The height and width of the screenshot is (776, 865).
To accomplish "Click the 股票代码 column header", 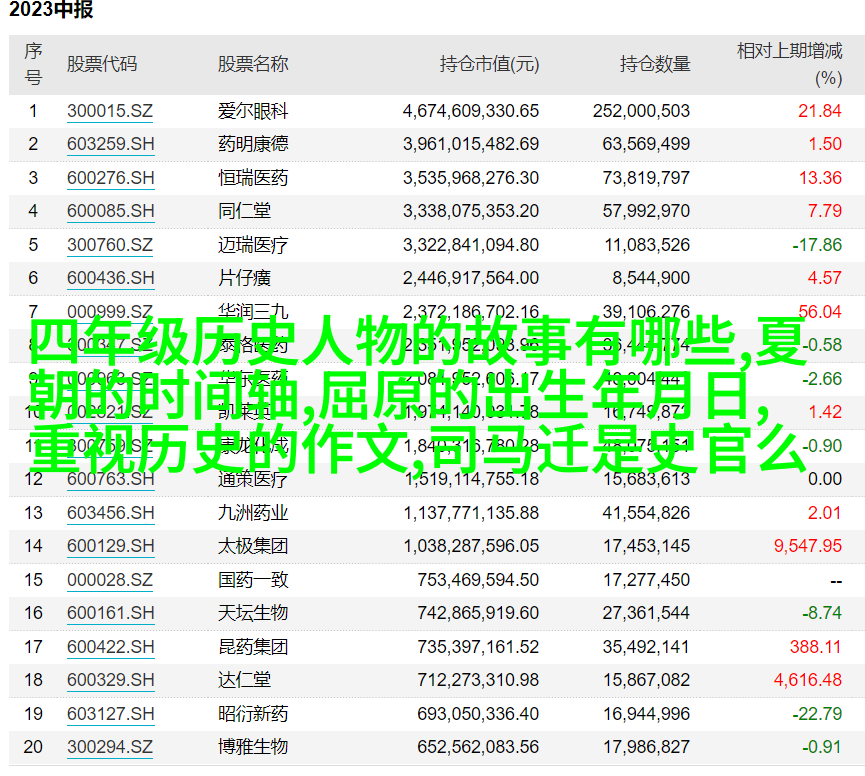I will click(102, 64).
